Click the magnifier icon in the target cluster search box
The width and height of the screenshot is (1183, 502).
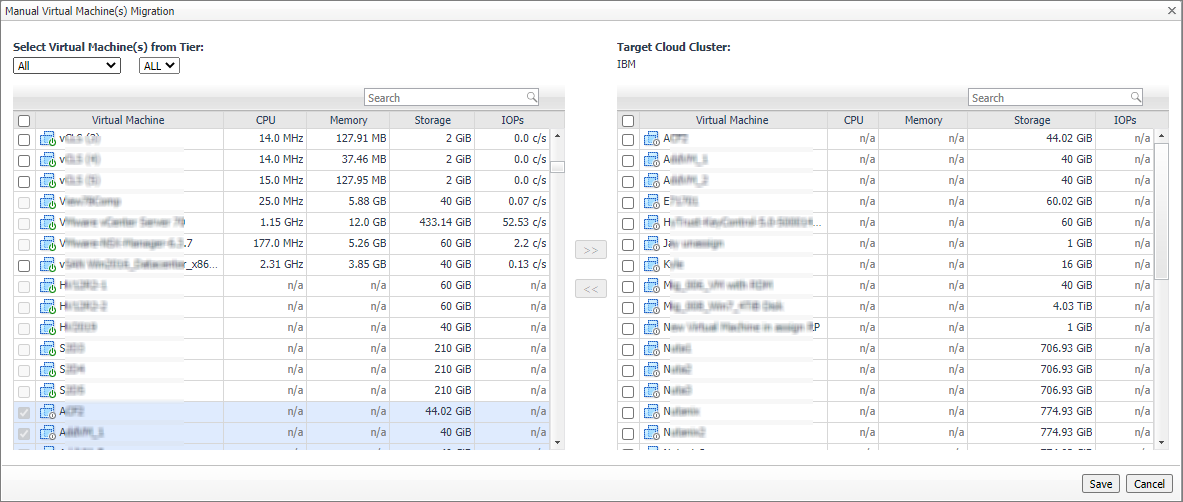click(x=1136, y=97)
